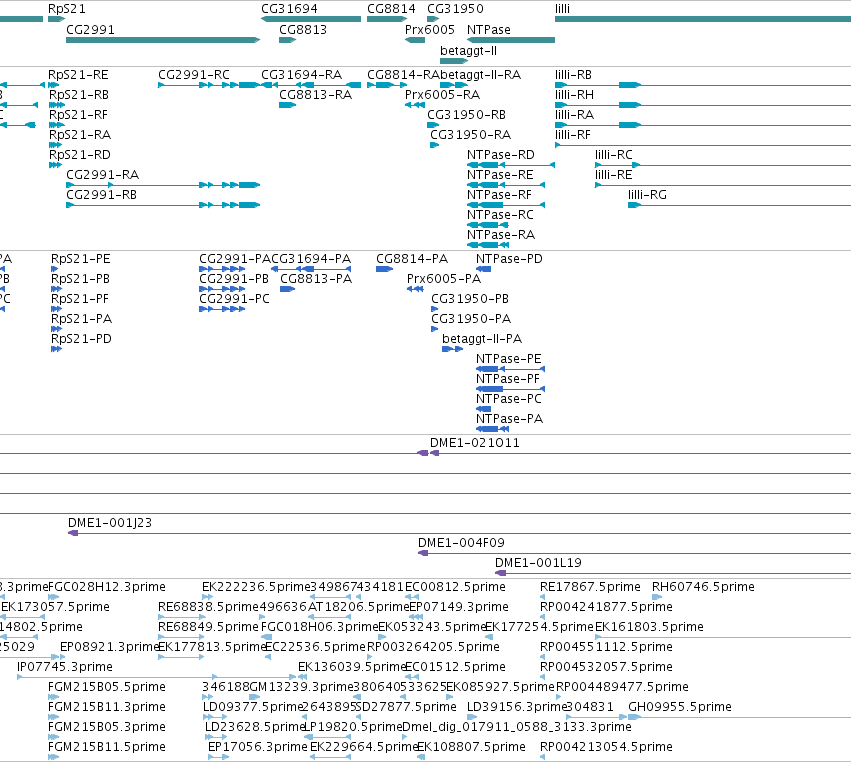
Task: Click protein CG2991-PC
Action: [222, 309]
